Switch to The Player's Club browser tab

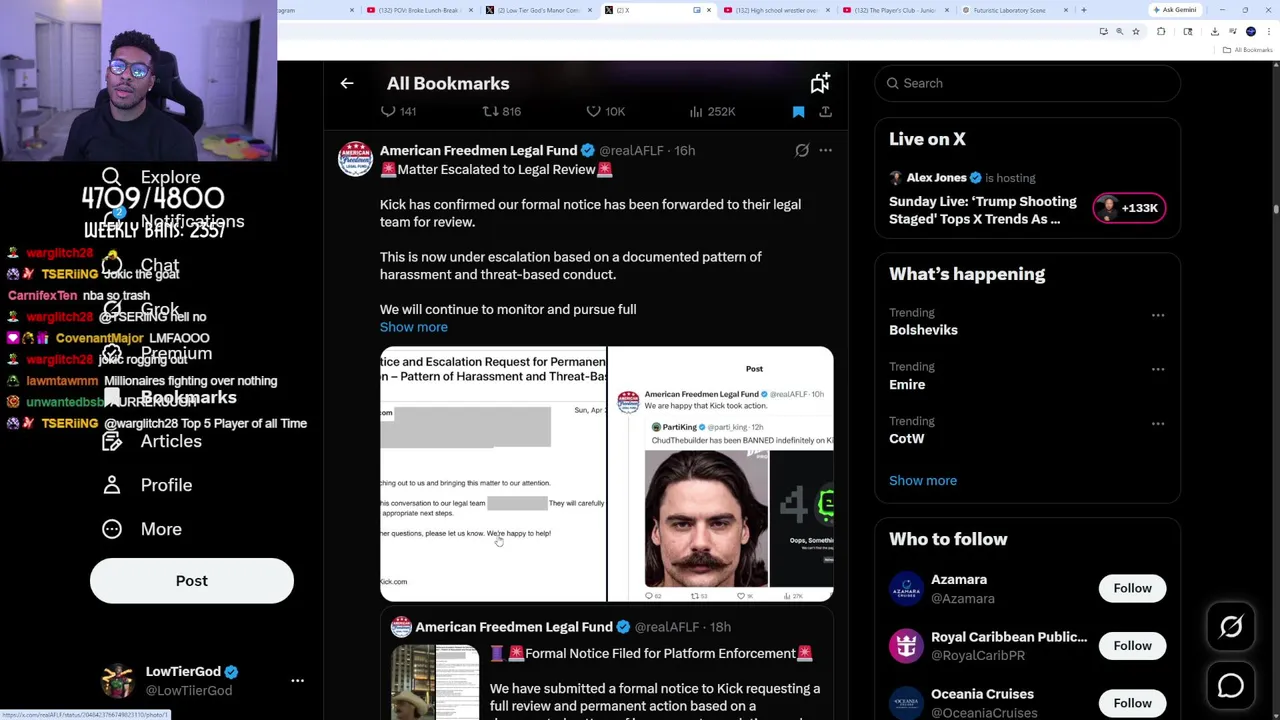(x=897, y=10)
